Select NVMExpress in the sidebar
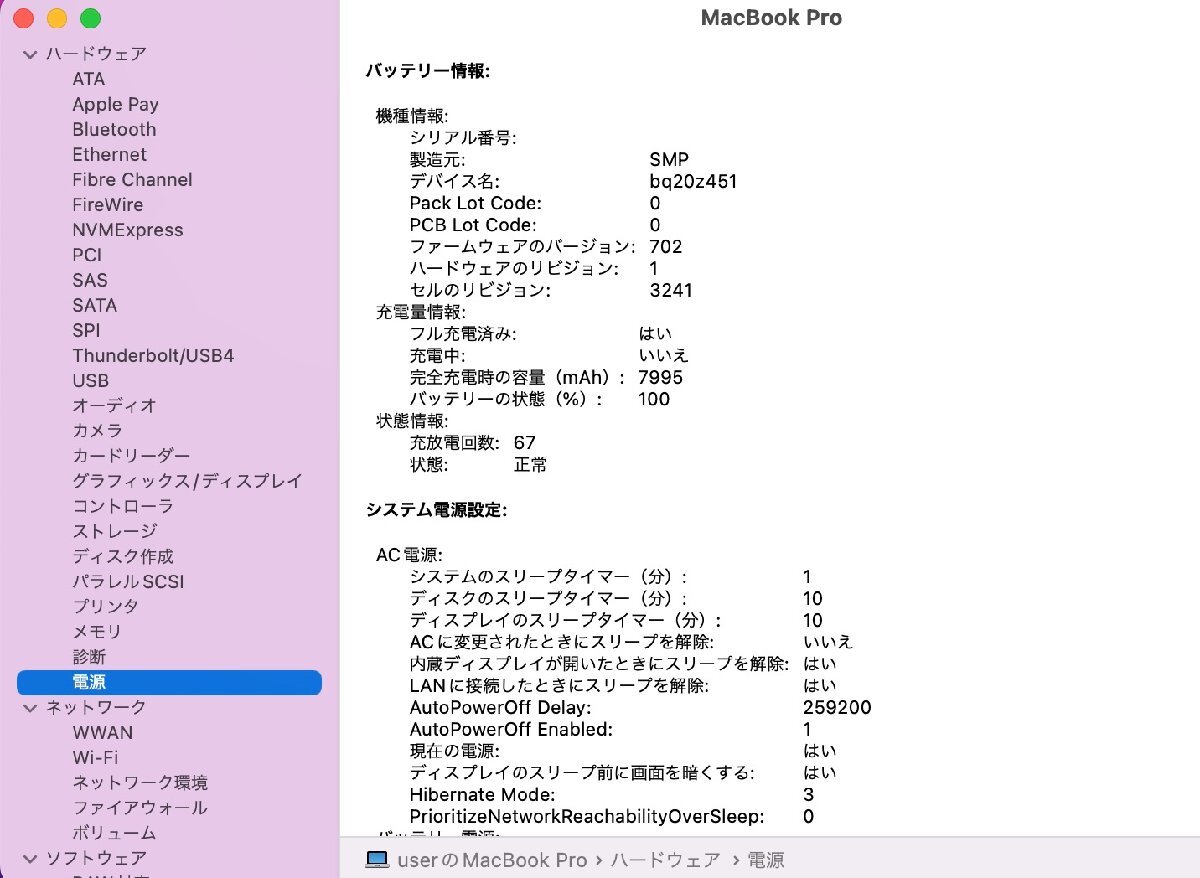 tap(128, 229)
